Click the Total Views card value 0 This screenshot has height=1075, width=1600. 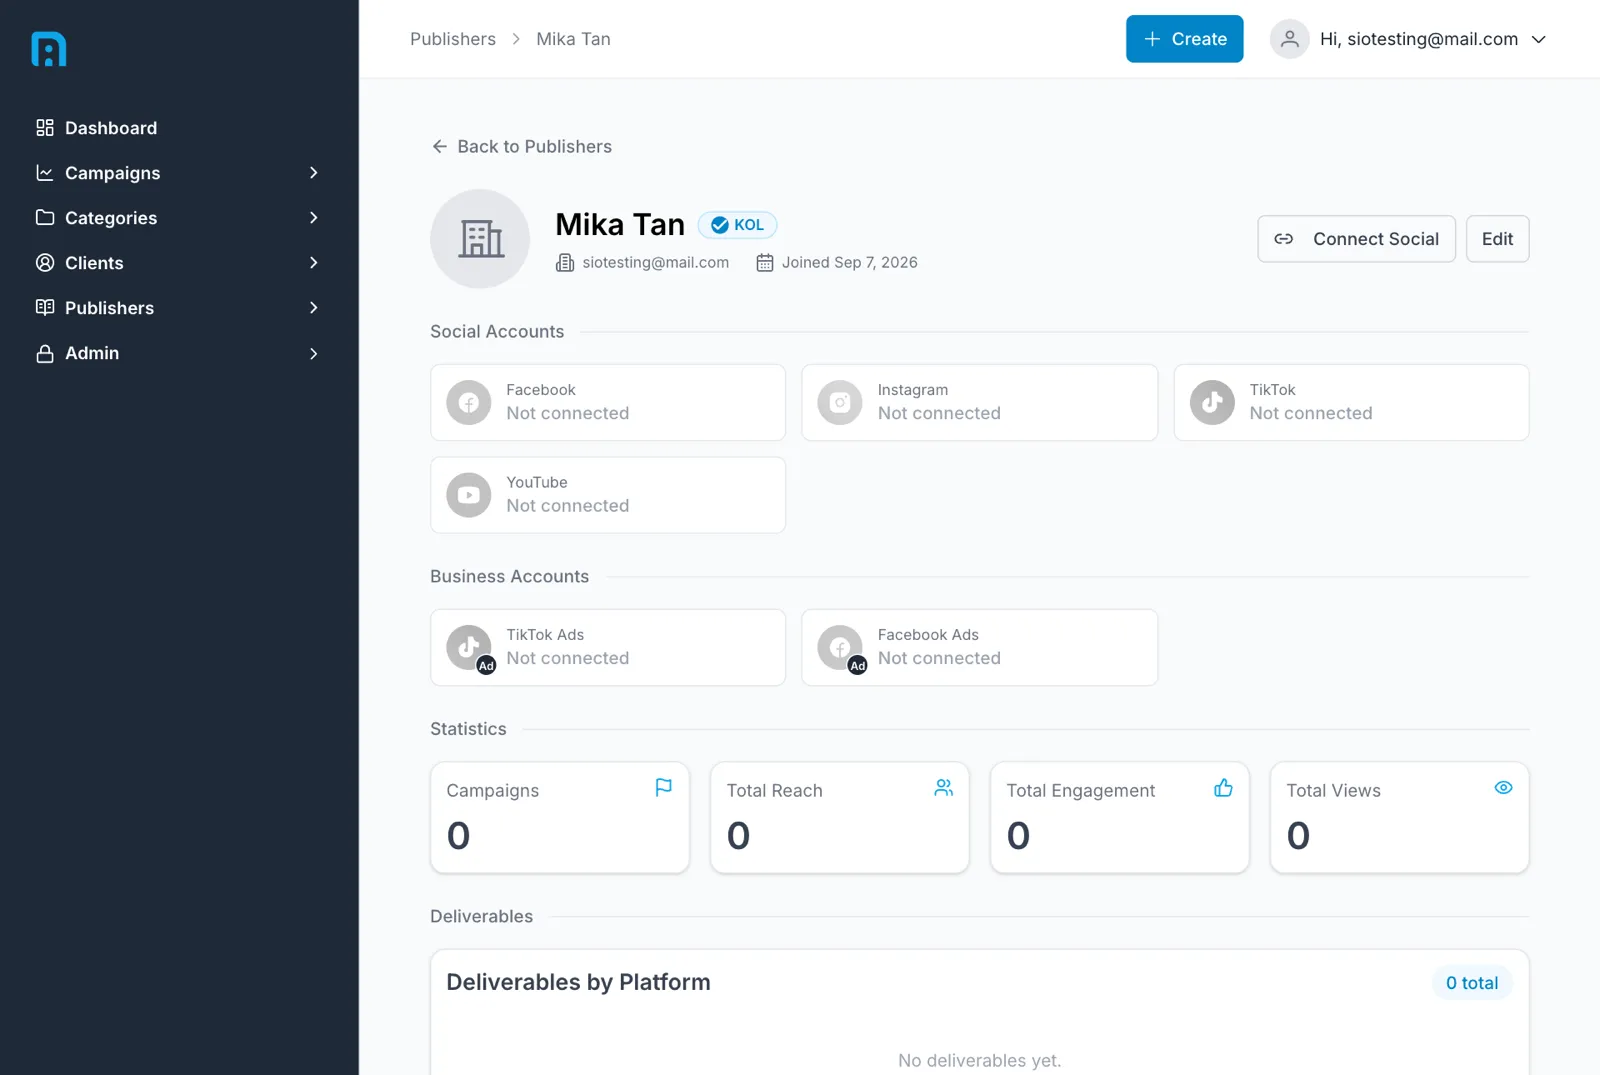click(1298, 836)
